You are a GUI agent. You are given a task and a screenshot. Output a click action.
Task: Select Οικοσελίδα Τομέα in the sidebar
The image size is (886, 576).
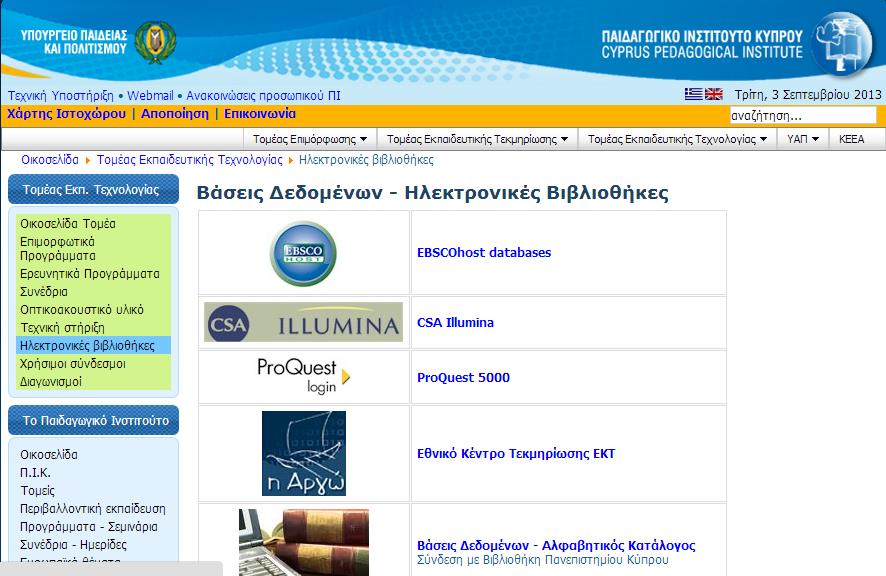[x=68, y=224]
